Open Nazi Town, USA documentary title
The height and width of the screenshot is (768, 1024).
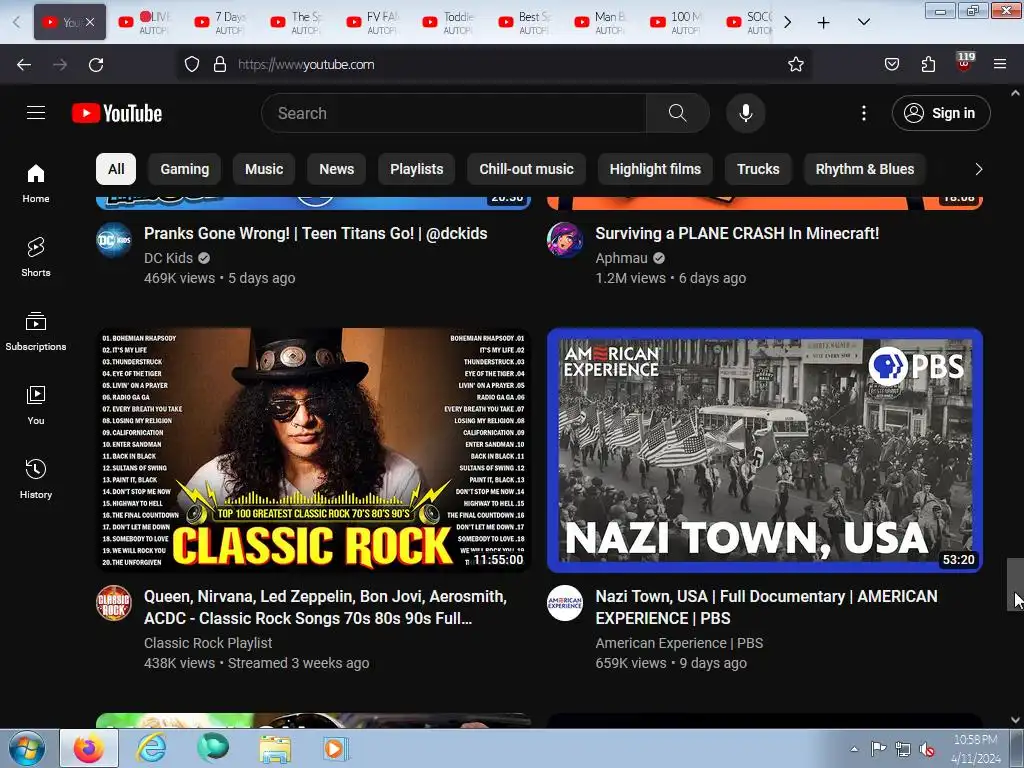coord(766,607)
